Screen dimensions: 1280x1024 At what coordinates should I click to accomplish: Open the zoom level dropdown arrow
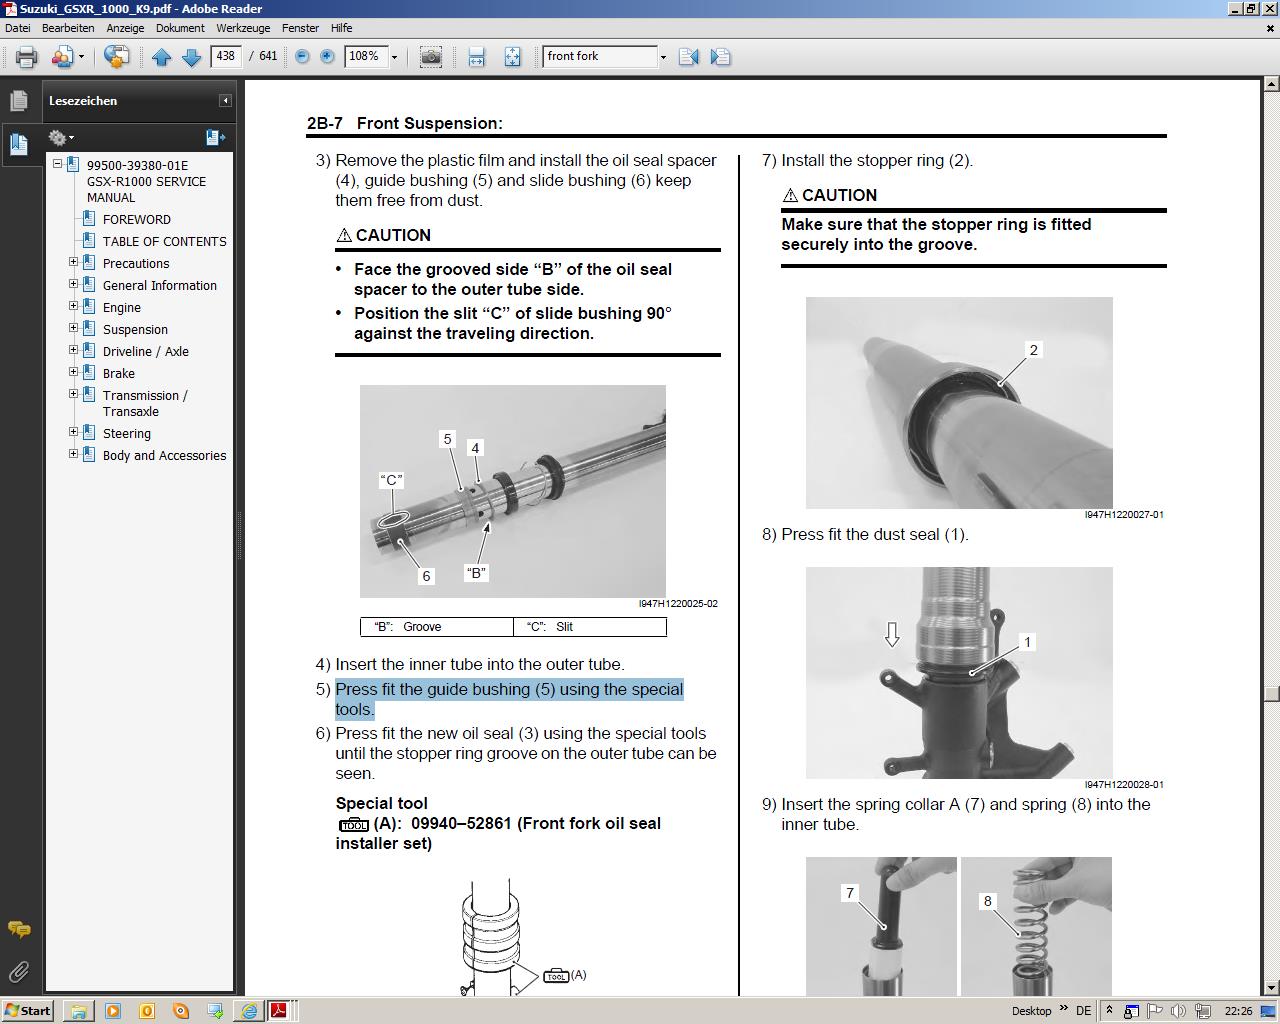tap(394, 57)
